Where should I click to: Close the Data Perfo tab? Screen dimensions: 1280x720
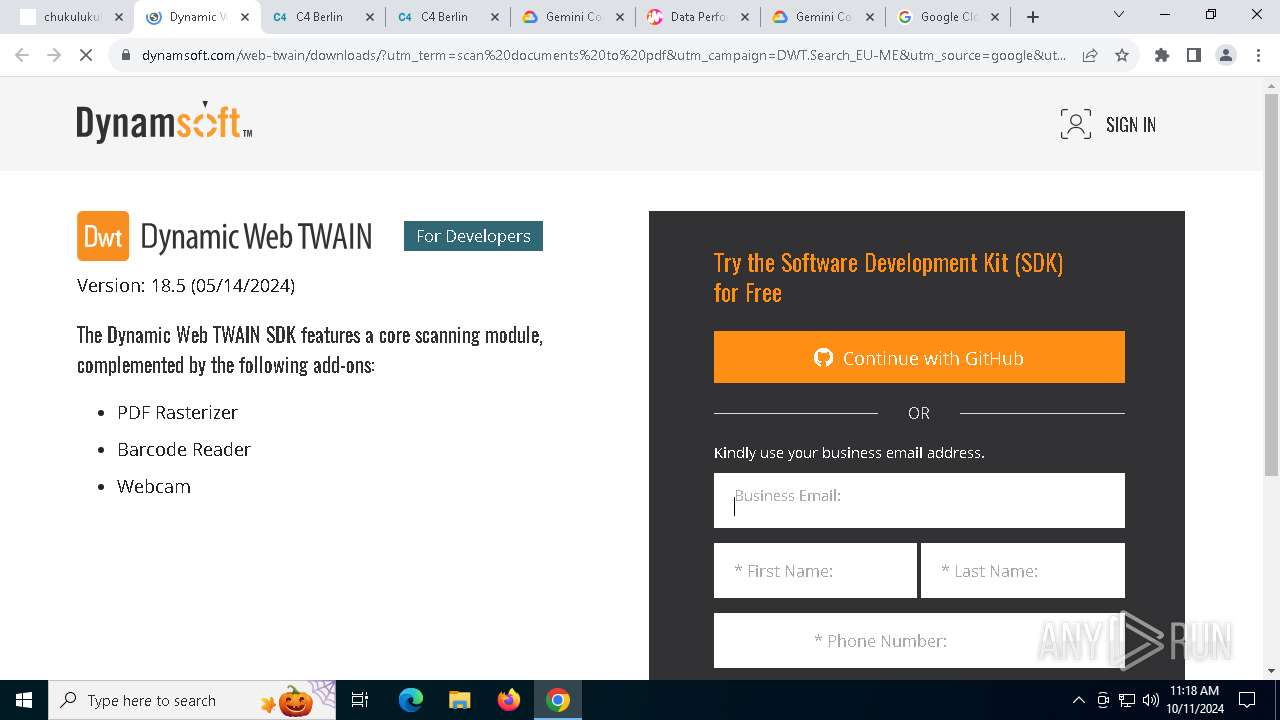tap(745, 17)
